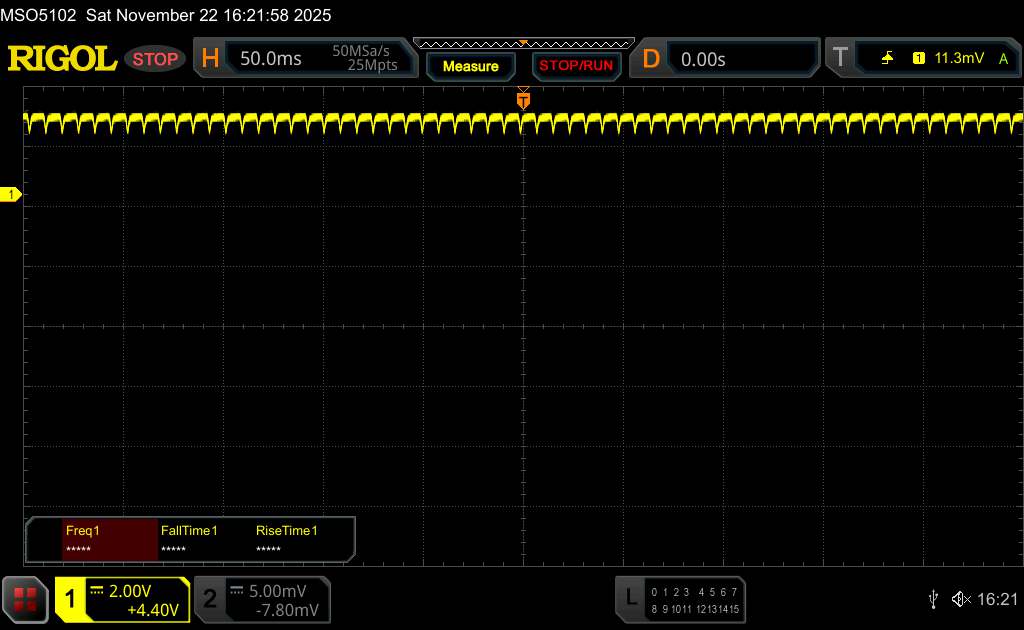Open the horizontal timebase H settings
Viewport: 1024px width, 630px height.
[210, 59]
